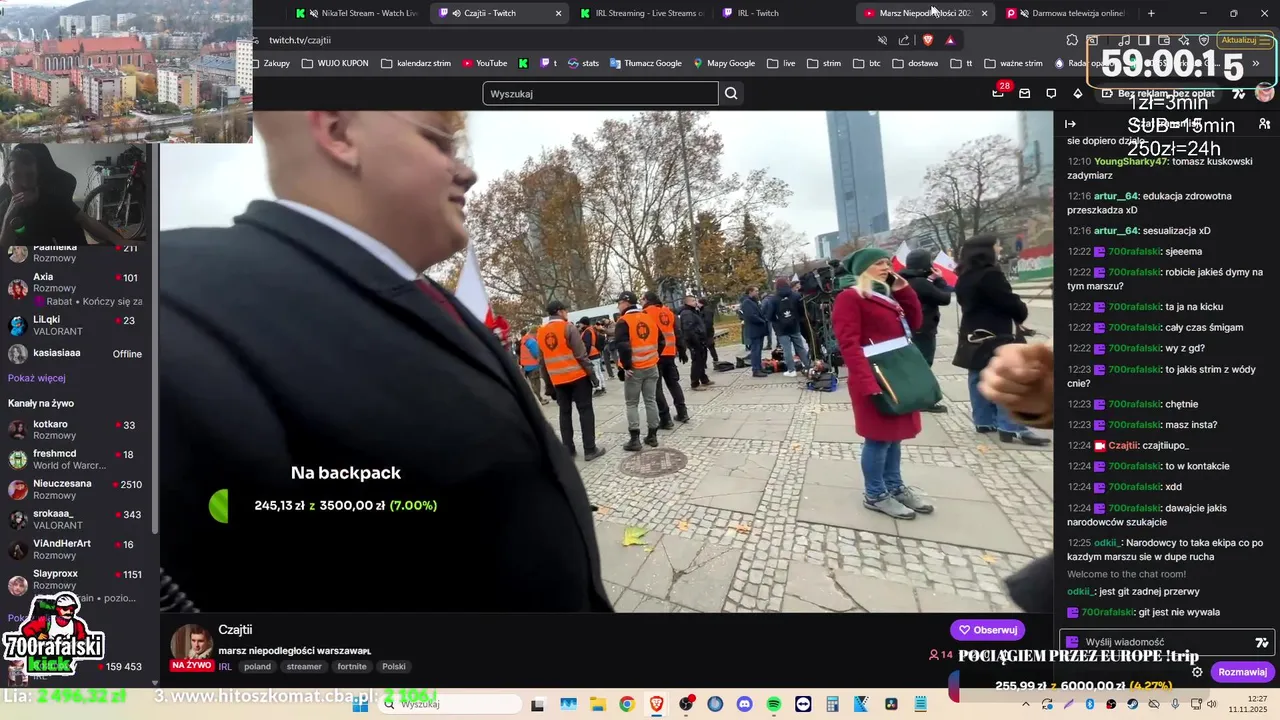Click the fortnite stream tag
Image resolution: width=1280 pixels, height=720 pixels.
(352, 666)
